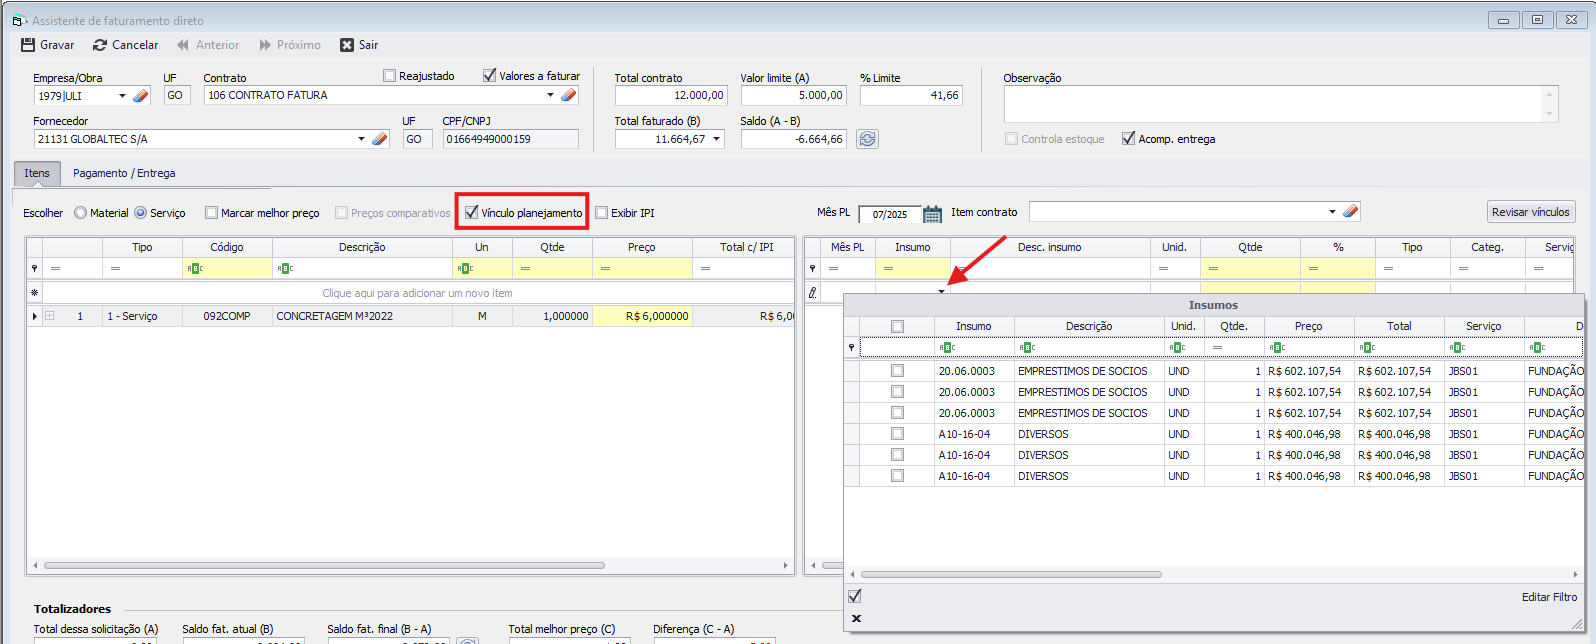Expand the Total faturado (B) dropdown
Screen dimensions: 1596x644
pos(717,139)
